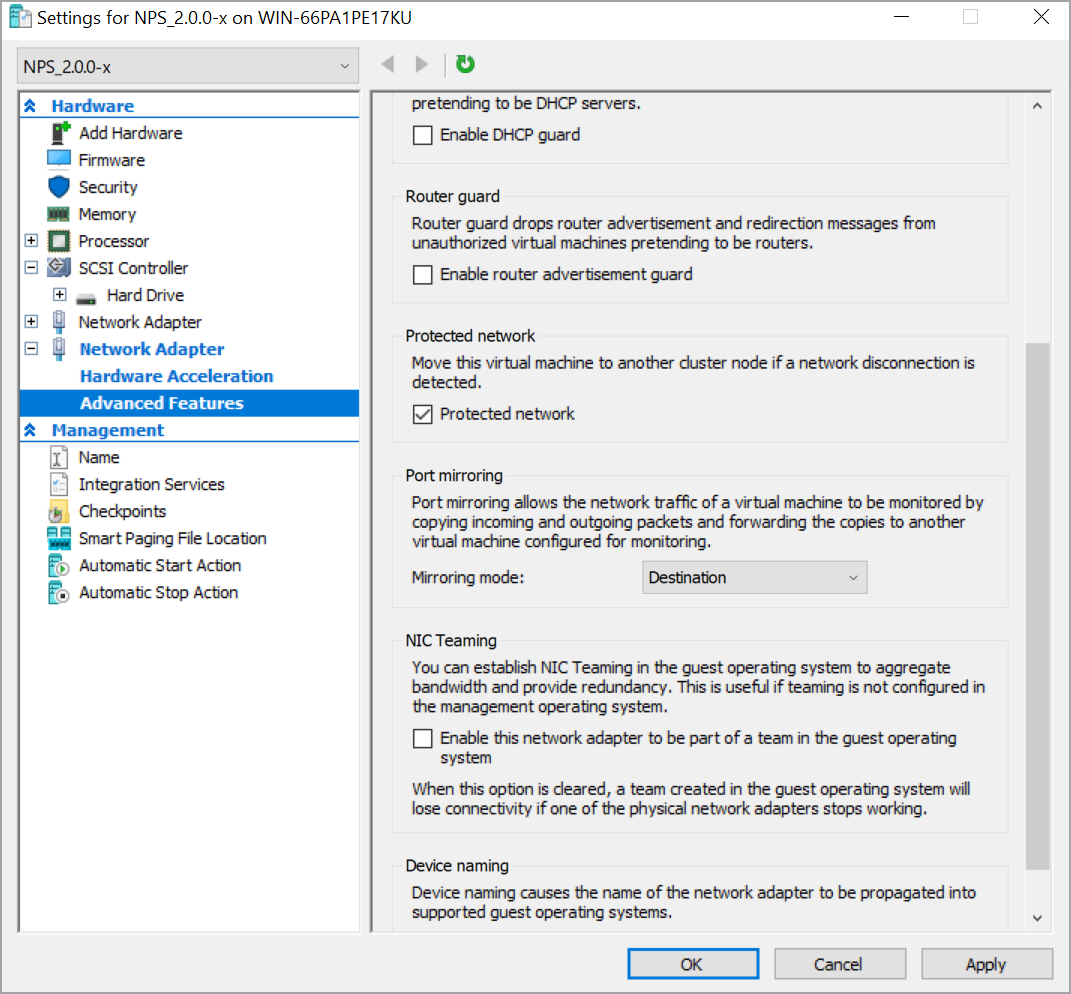Image resolution: width=1071 pixels, height=994 pixels.
Task: Collapse the SCSI Controller tree node
Action: (31, 267)
